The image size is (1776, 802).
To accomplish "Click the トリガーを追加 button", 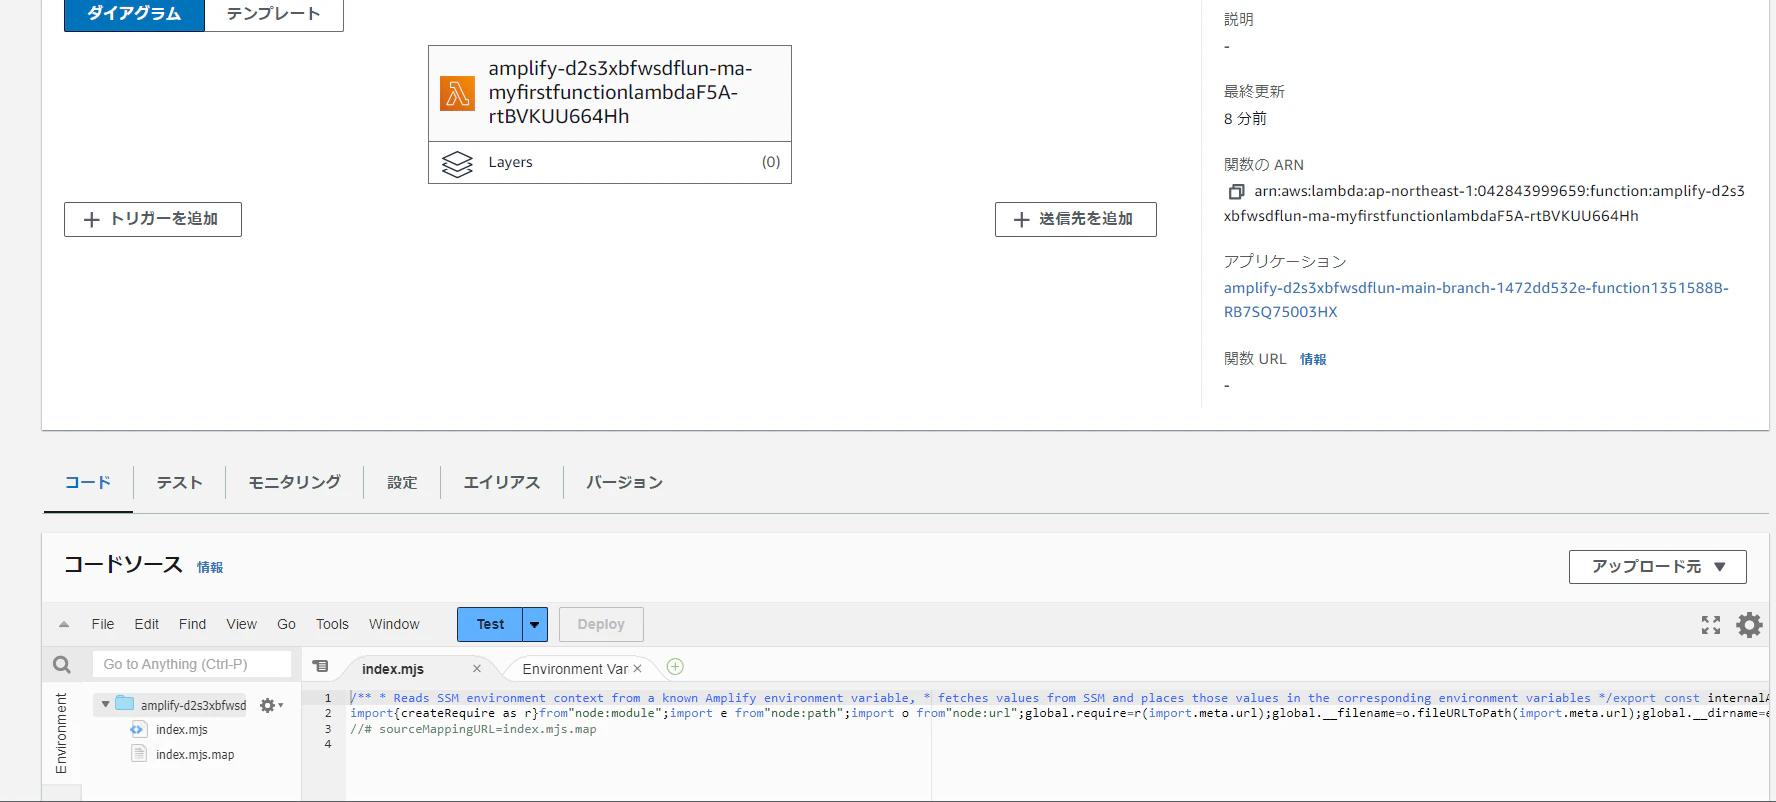I will [153, 219].
